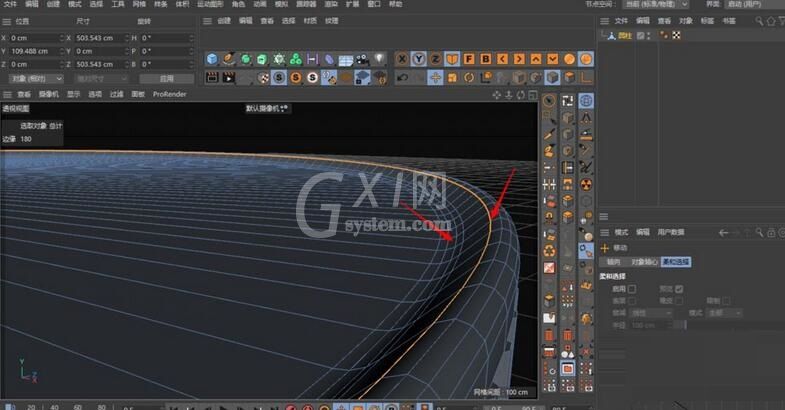785x410 pixels.
Task: Switch to the 柔和选择 tab
Action: [x=676, y=262]
